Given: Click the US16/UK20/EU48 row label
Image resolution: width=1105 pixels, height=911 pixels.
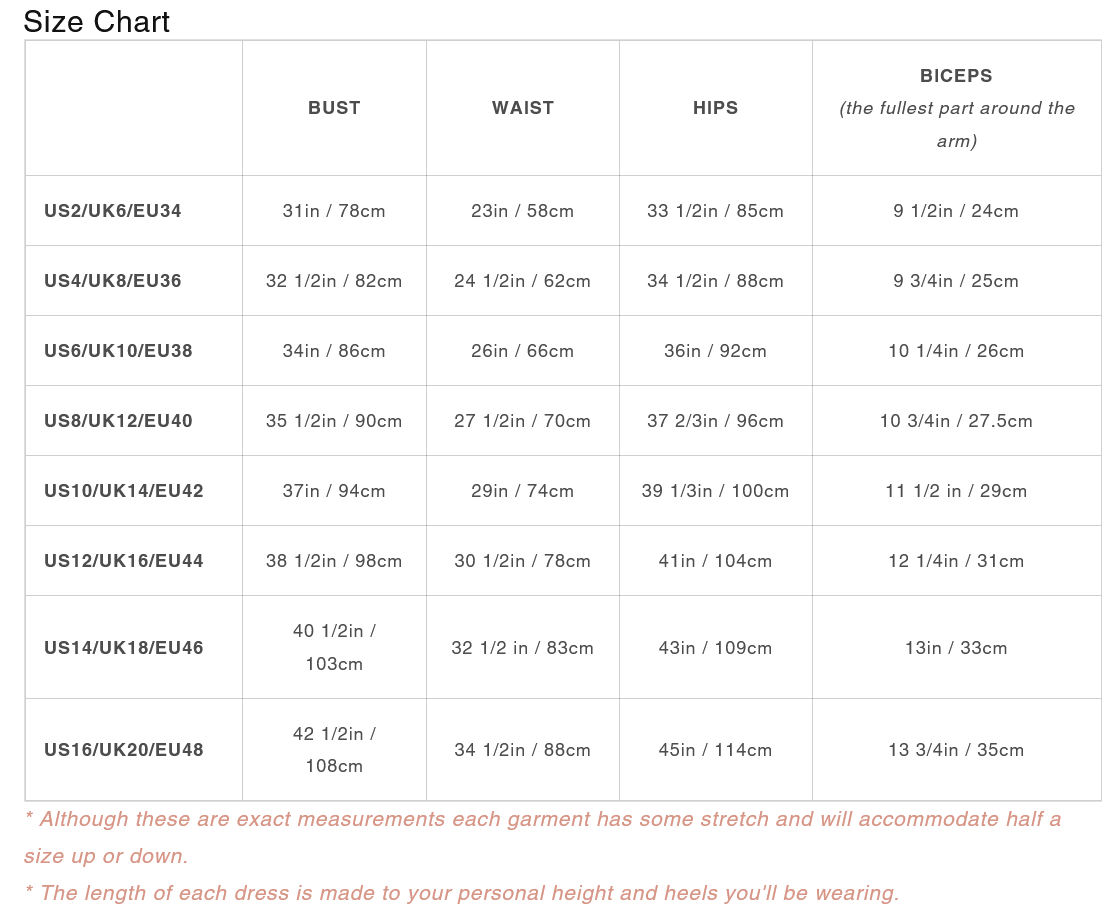Looking at the screenshot, I should pos(124,750).
